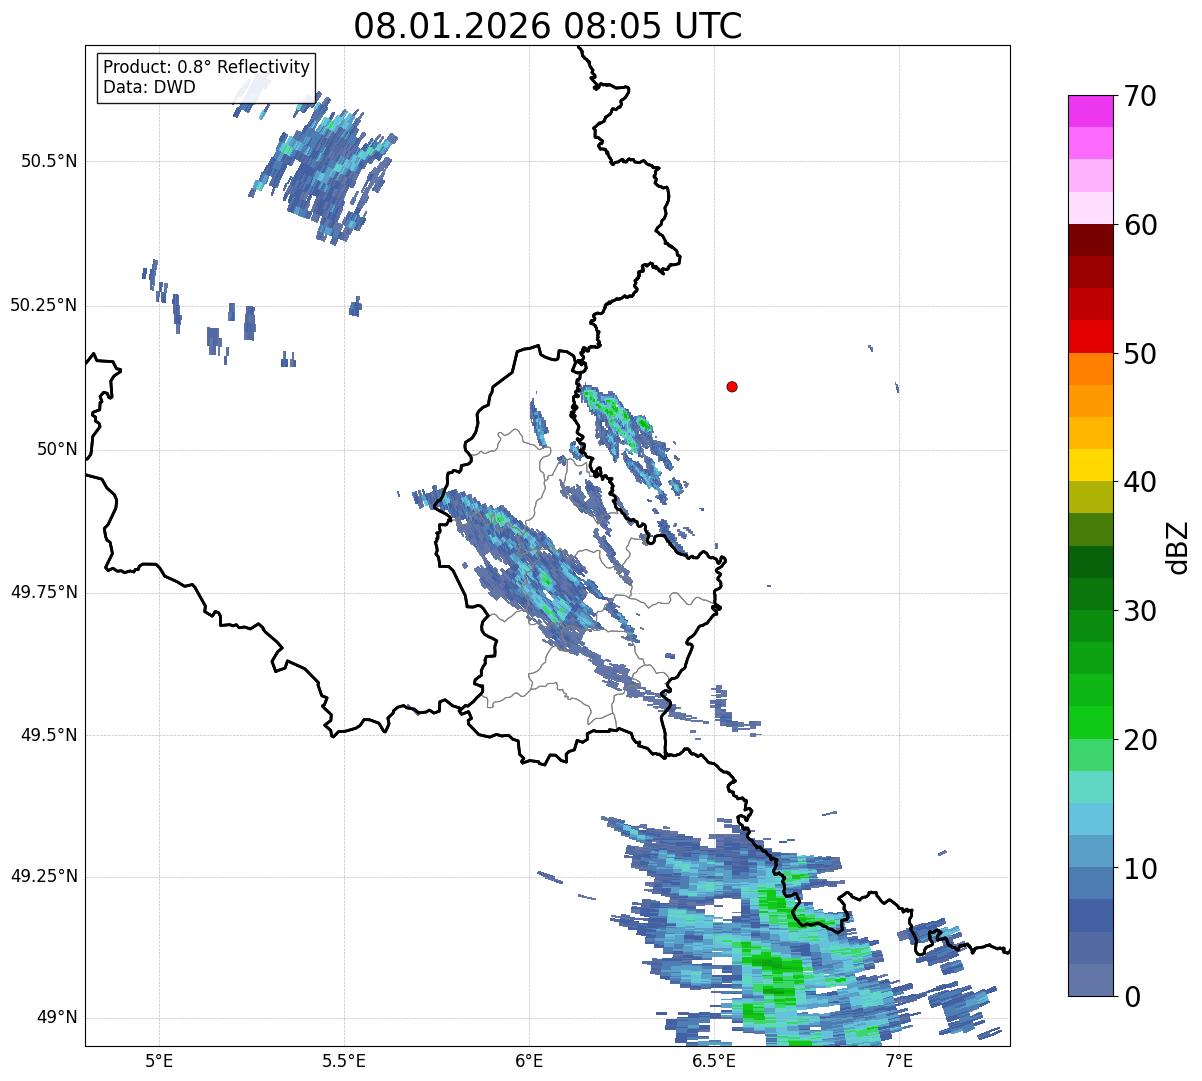Click the pale pink colorbar segment above 60
The width and height of the screenshot is (1202, 1081).
point(1090,208)
